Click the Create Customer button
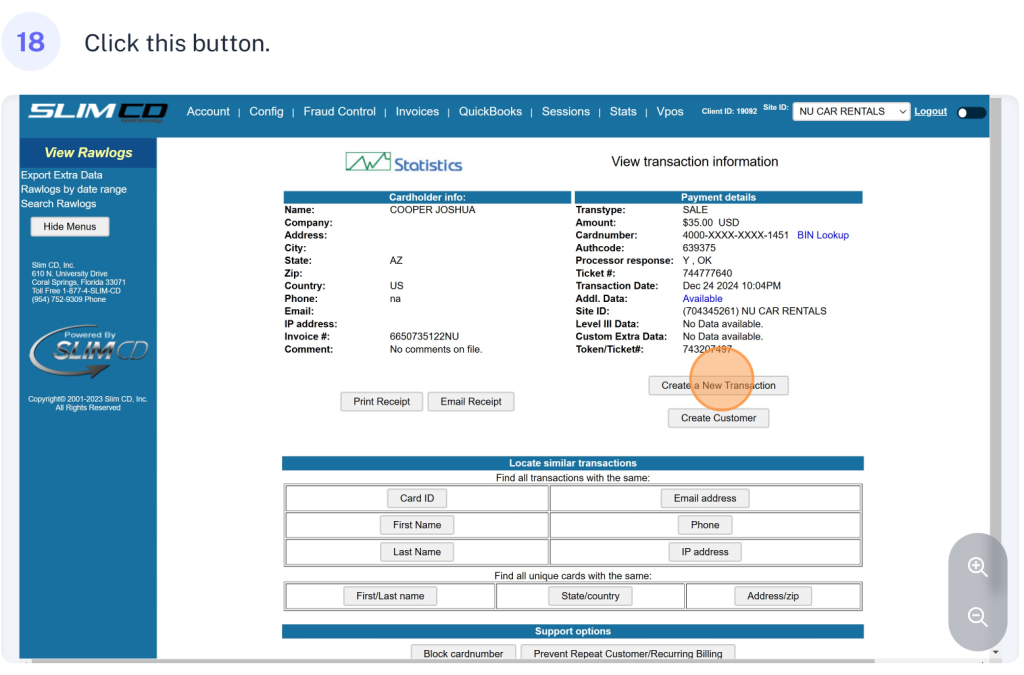Screen dimensions: 1024x675 click(x=718, y=418)
